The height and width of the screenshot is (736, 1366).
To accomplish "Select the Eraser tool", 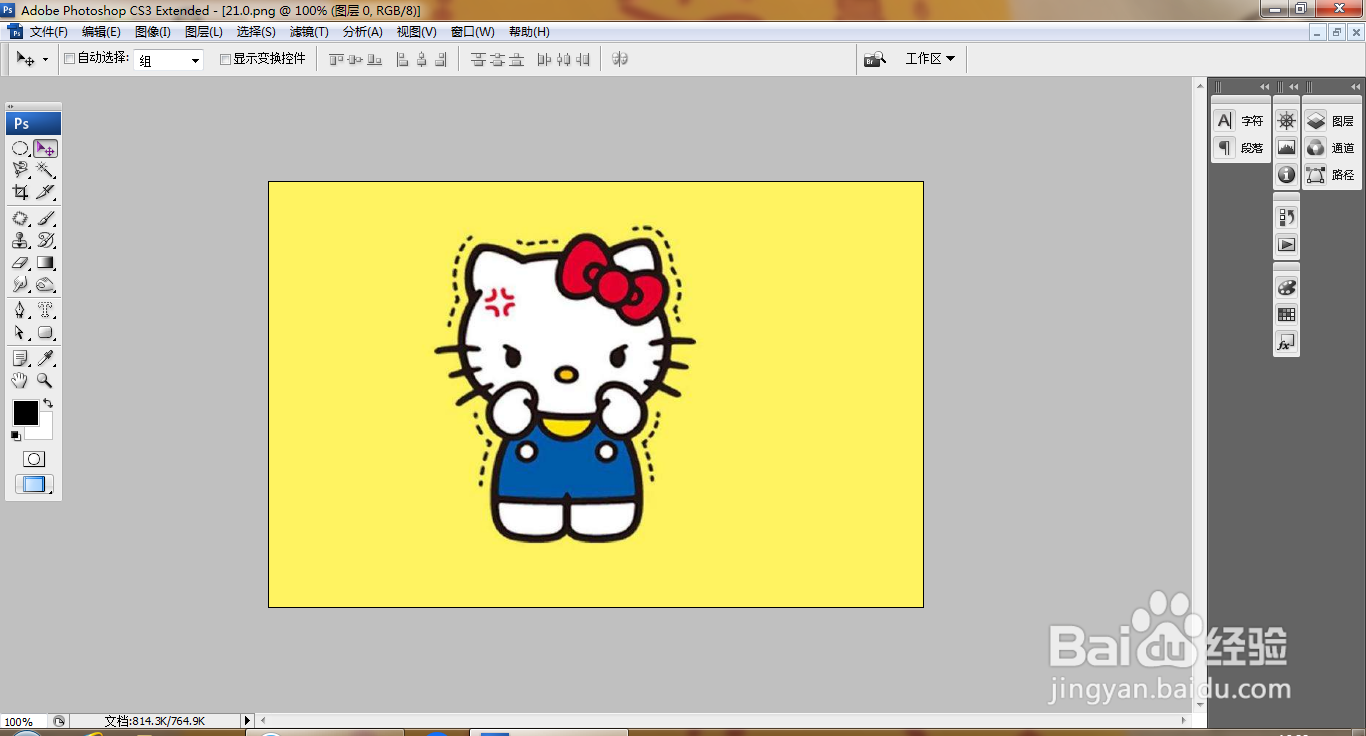I will pyautogui.click(x=20, y=262).
